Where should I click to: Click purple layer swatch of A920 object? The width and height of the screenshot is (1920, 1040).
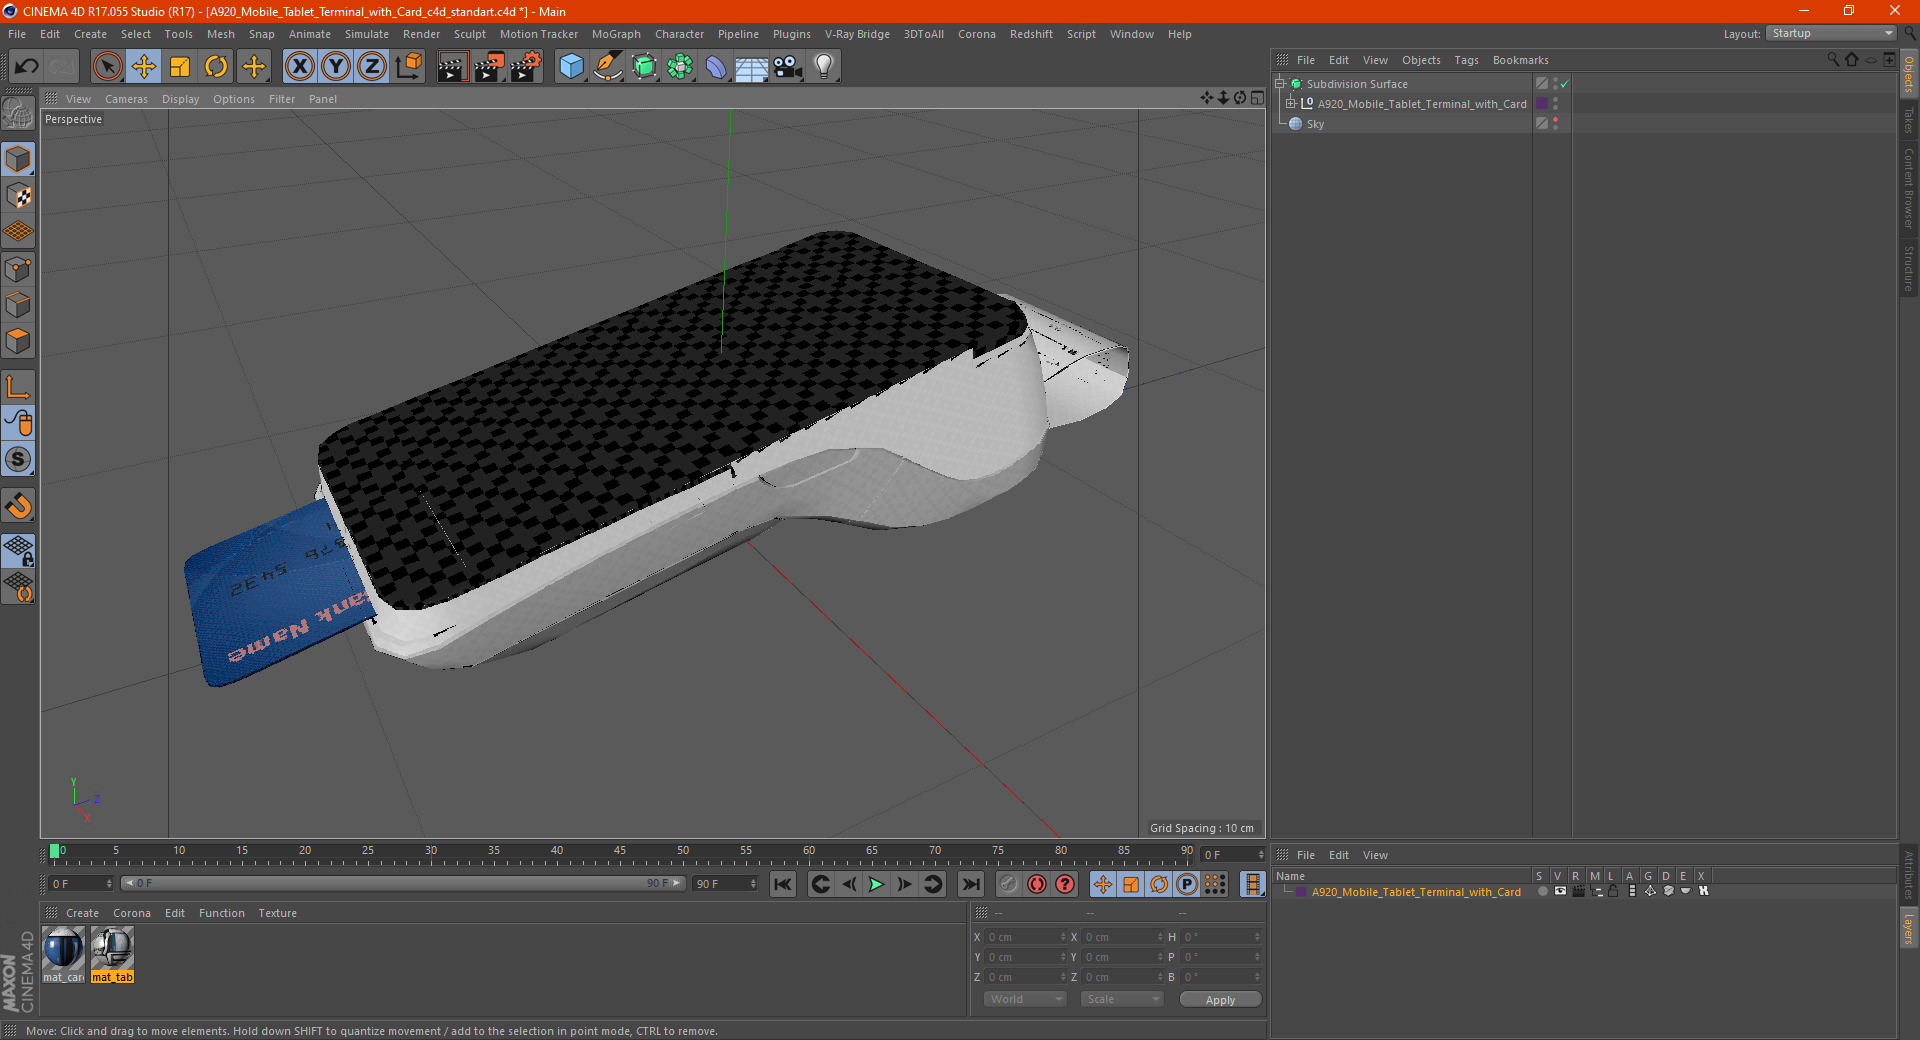click(x=1542, y=104)
